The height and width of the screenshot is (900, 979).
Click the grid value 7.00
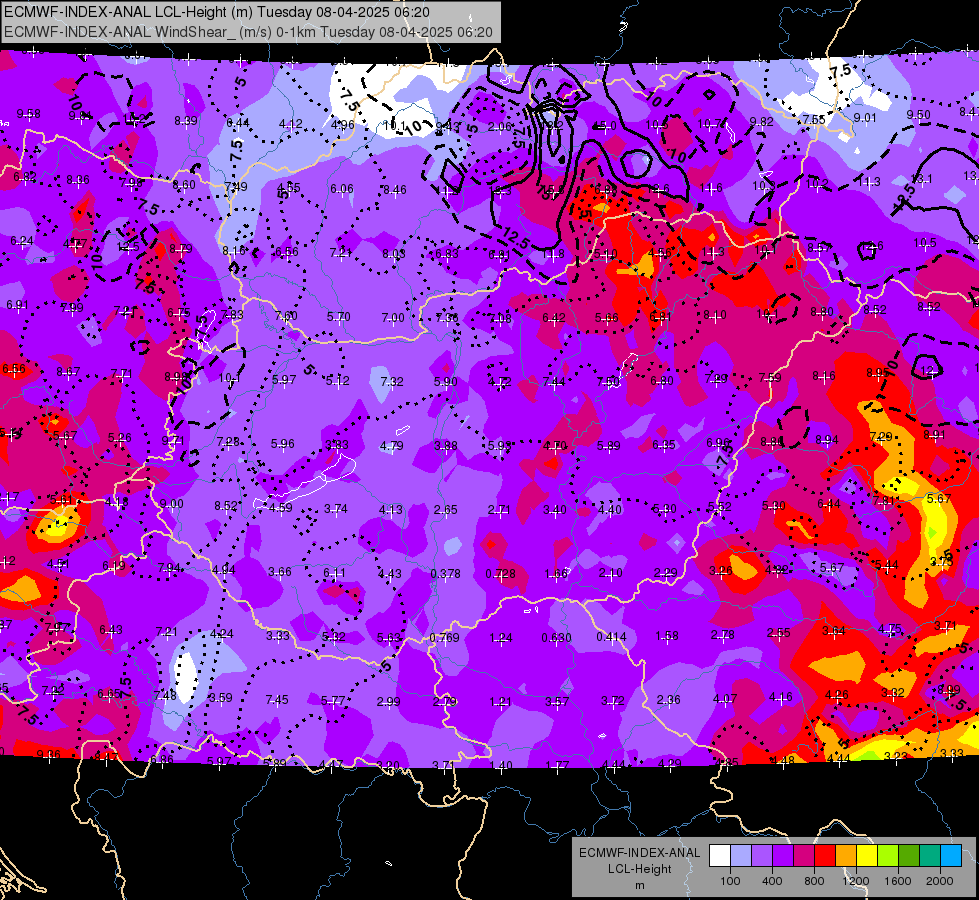tap(393, 318)
